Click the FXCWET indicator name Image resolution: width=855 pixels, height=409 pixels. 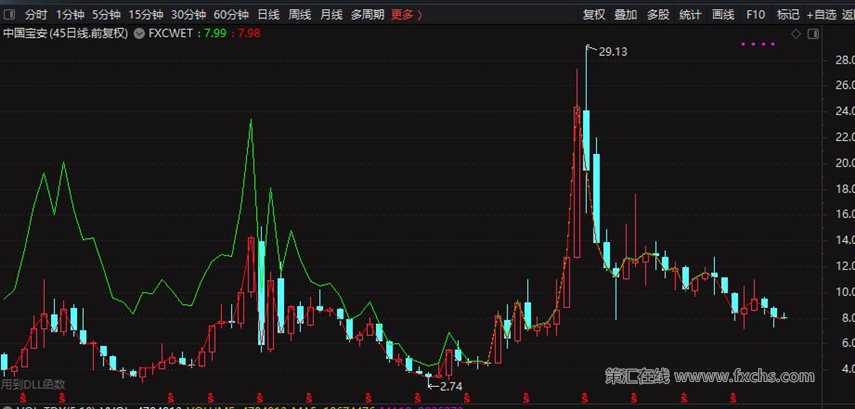point(171,33)
